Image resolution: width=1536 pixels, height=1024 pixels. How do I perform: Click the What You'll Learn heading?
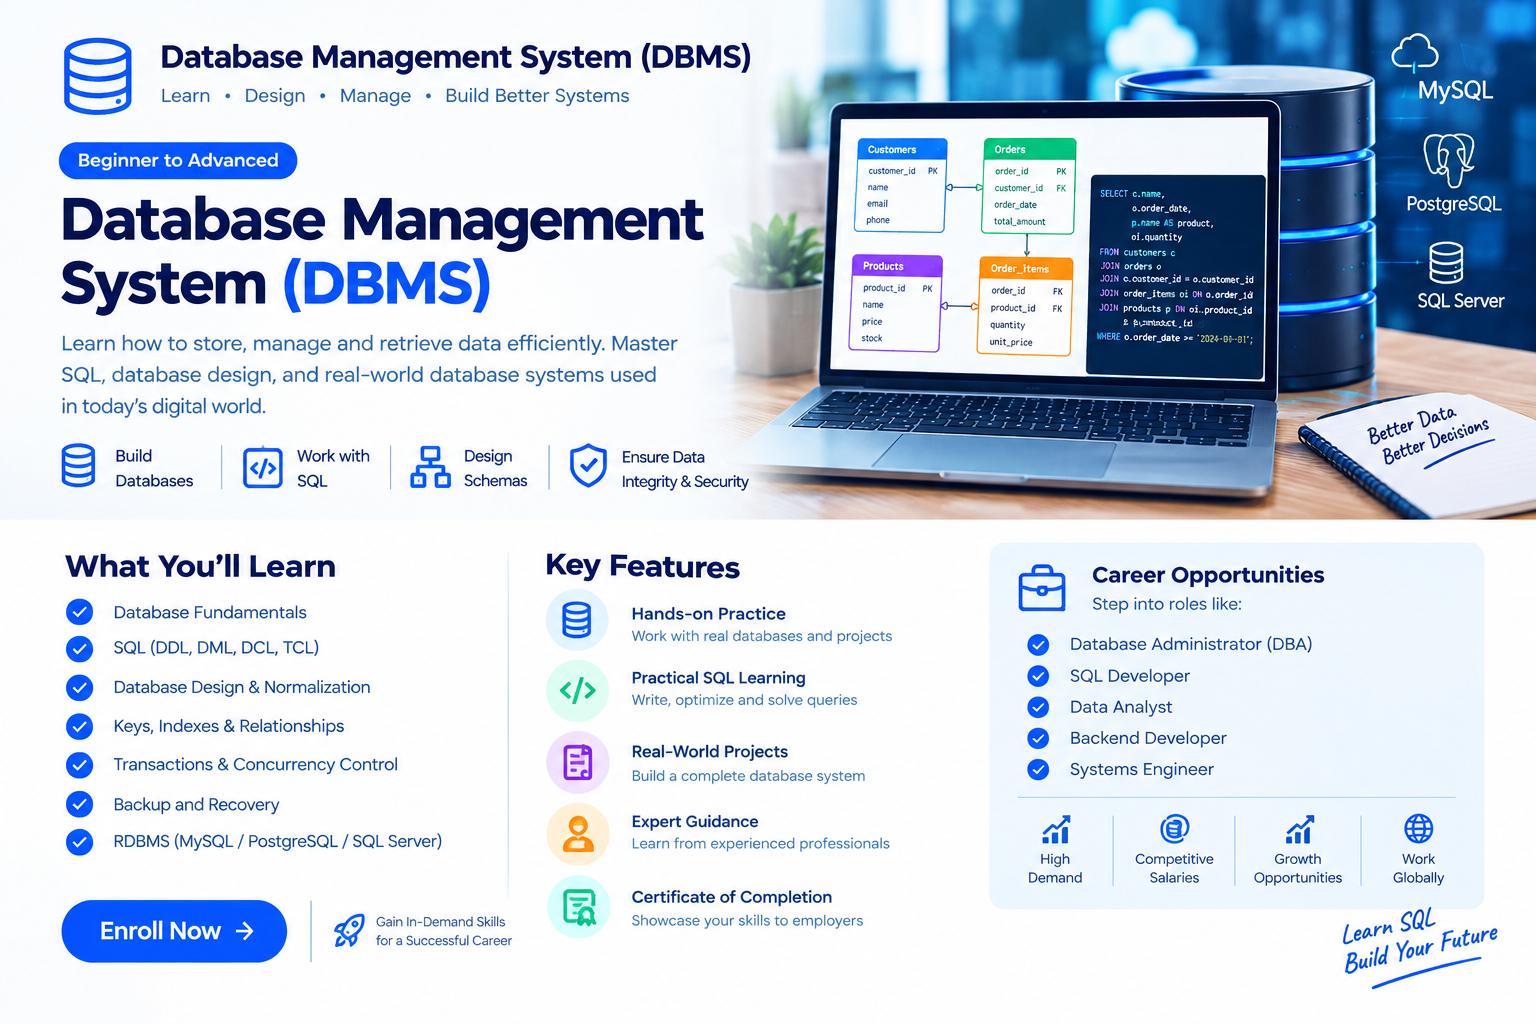[200, 567]
